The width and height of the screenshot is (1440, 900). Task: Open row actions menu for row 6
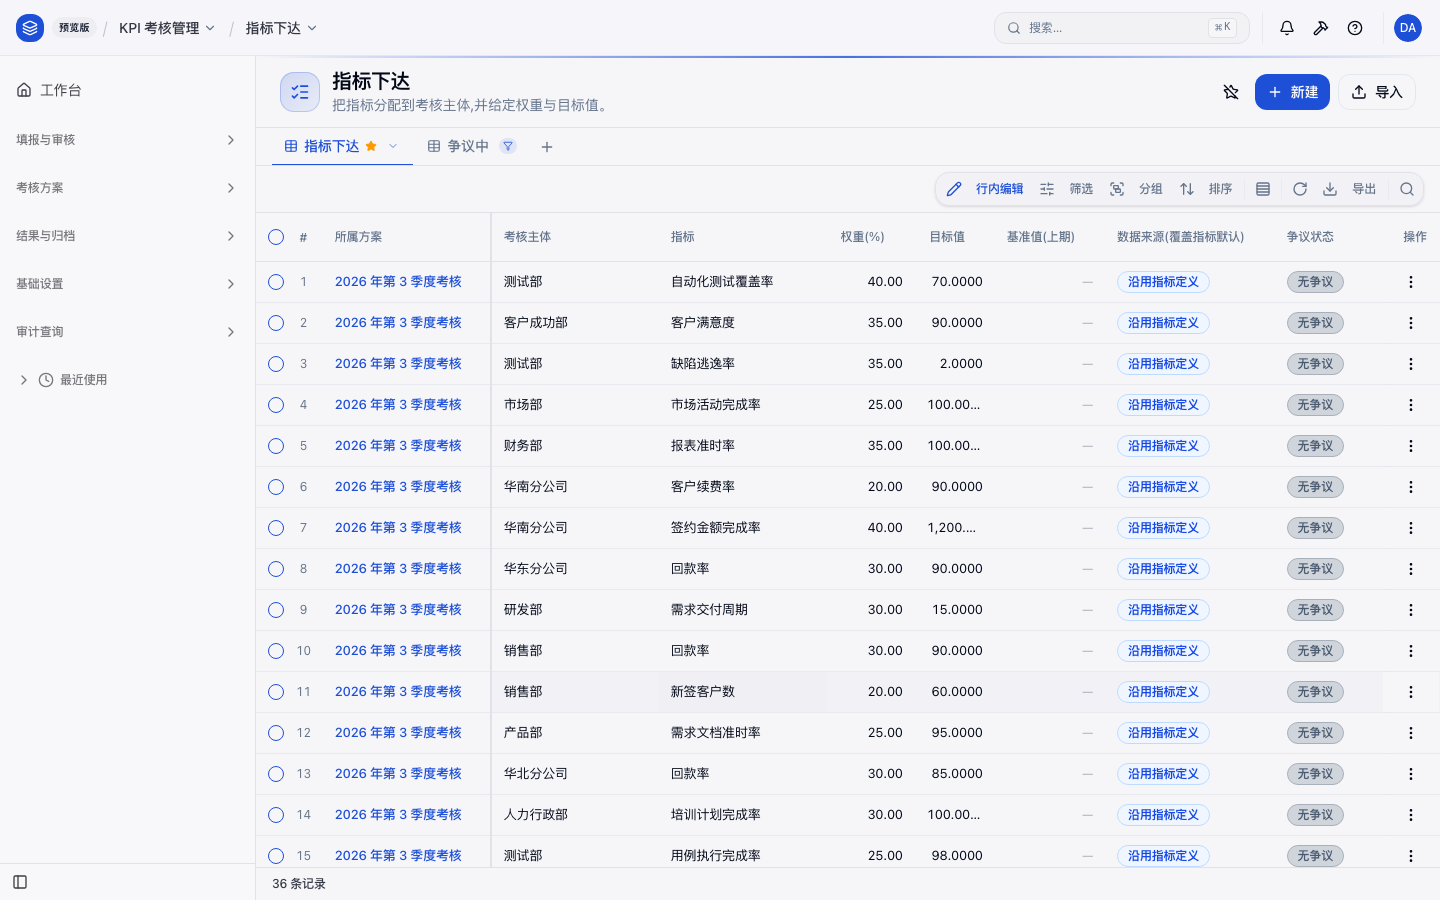tap(1411, 487)
